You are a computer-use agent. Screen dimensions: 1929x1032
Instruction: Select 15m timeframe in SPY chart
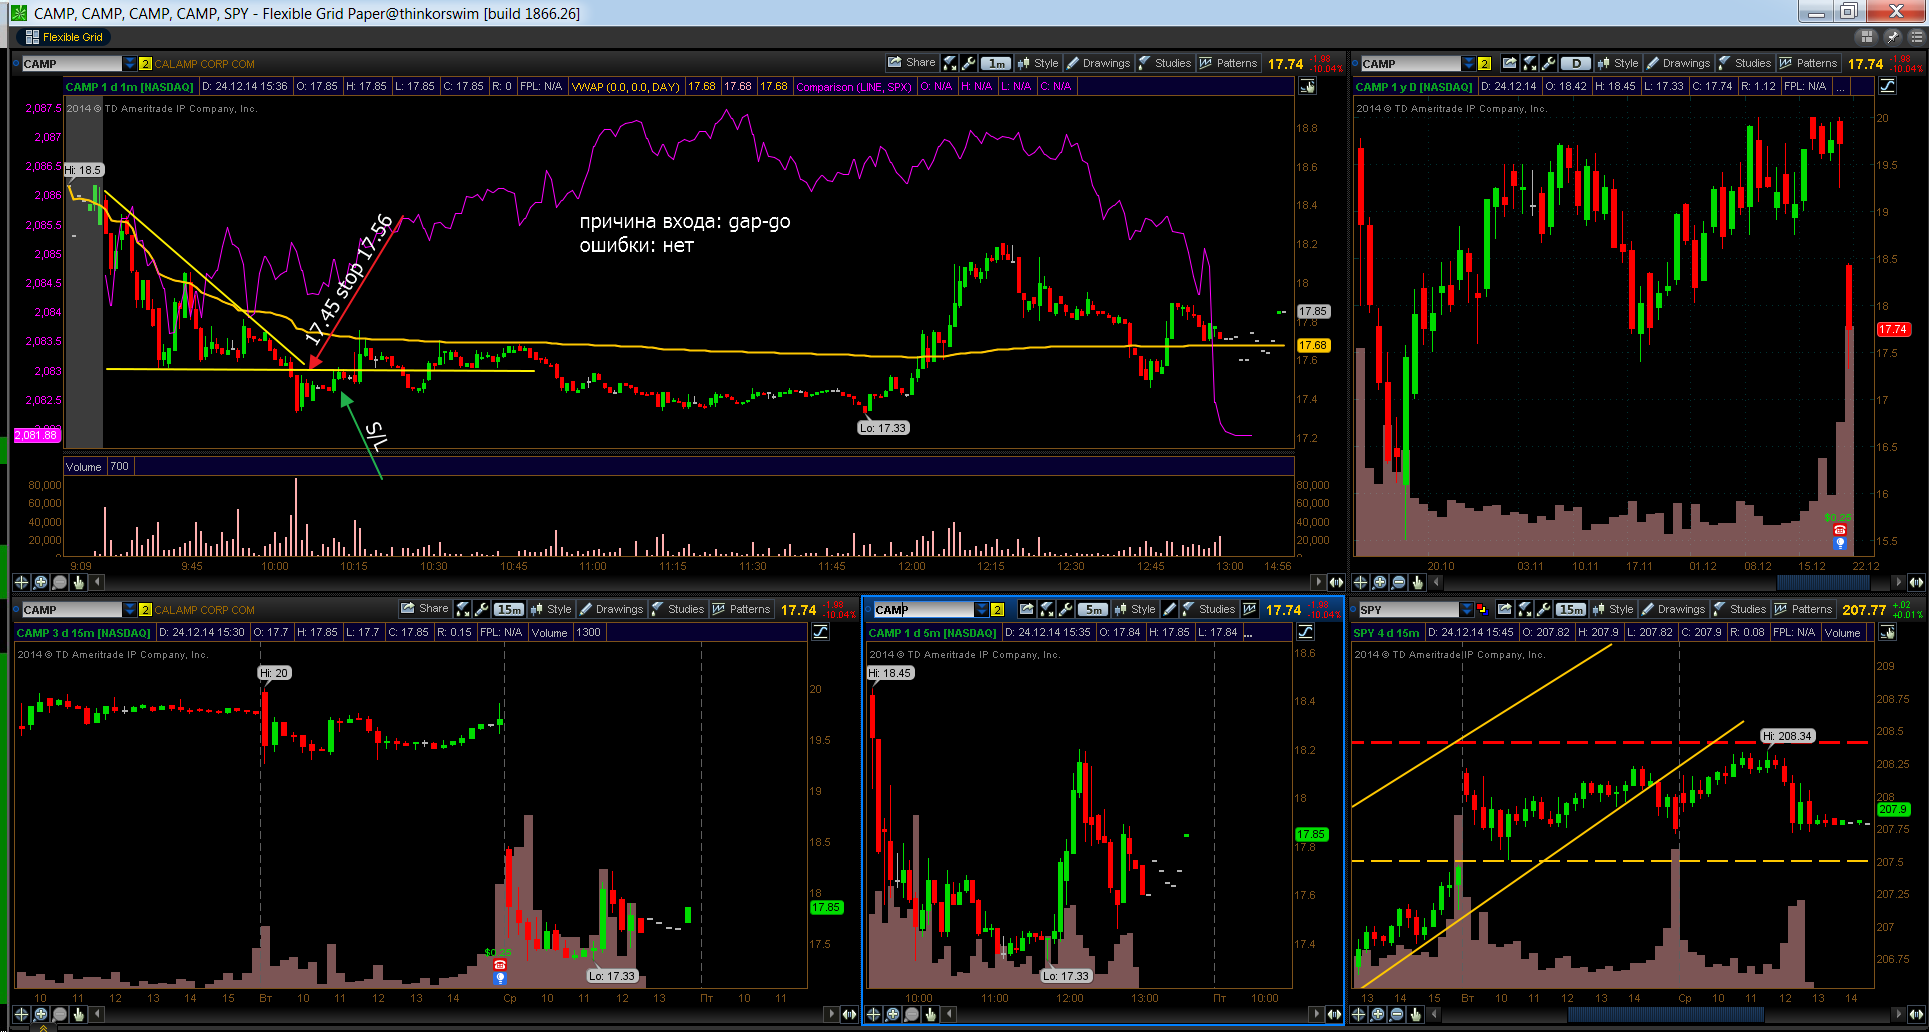tap(1572, 609)
